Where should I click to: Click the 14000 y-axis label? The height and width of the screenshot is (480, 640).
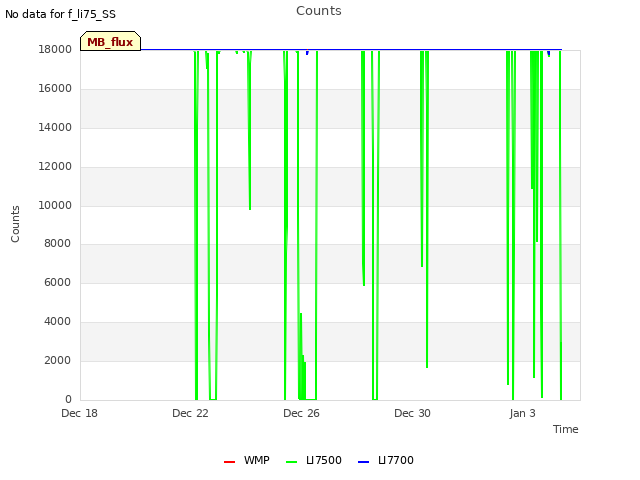coord(55,127)
